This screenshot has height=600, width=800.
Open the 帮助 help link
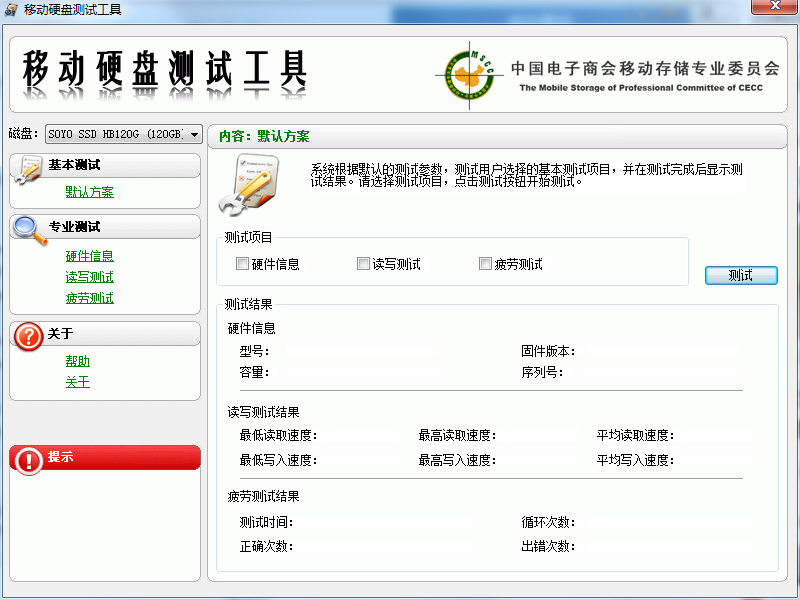(78, 361)
